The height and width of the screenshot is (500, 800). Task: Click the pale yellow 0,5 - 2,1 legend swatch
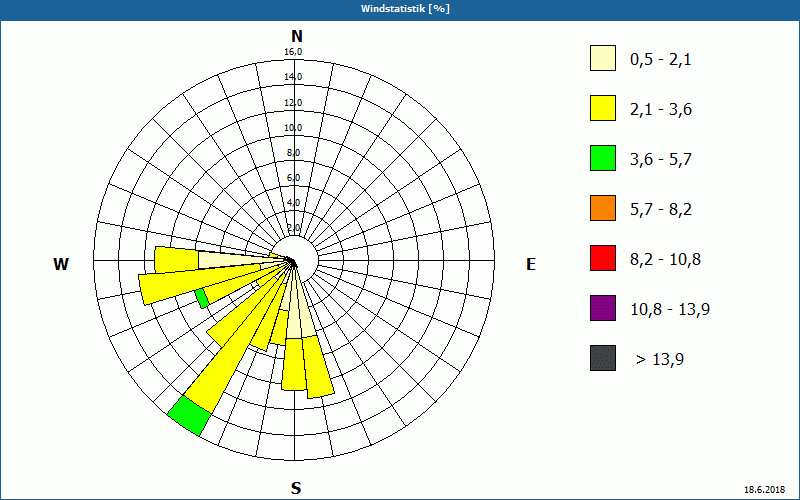603,58
